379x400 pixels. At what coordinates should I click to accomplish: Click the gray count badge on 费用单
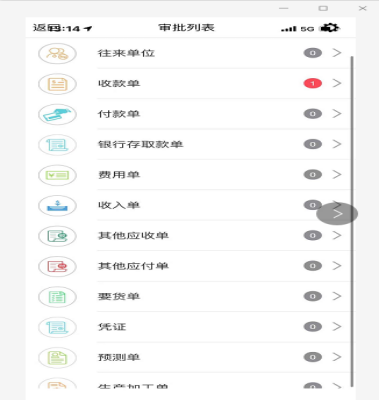313,174
